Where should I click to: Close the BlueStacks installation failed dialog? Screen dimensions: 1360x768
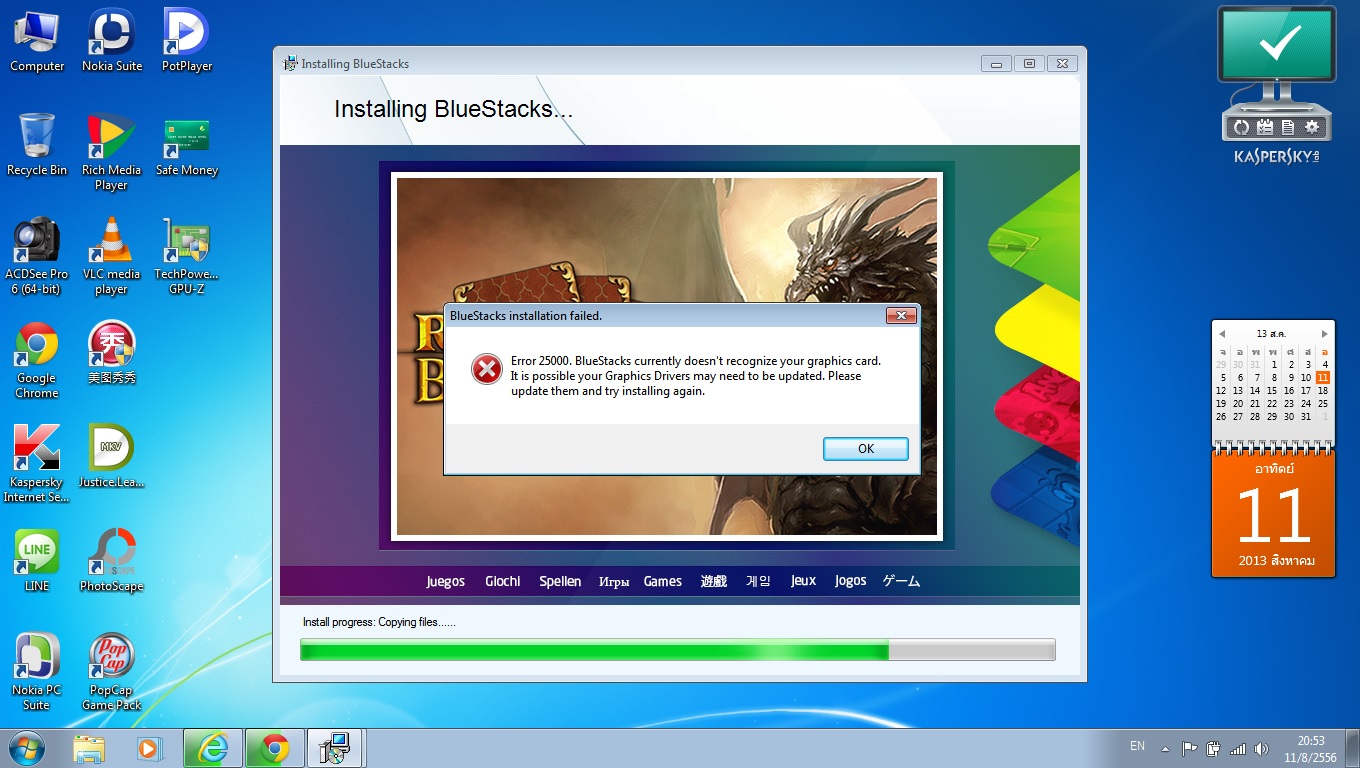(901, 316)
